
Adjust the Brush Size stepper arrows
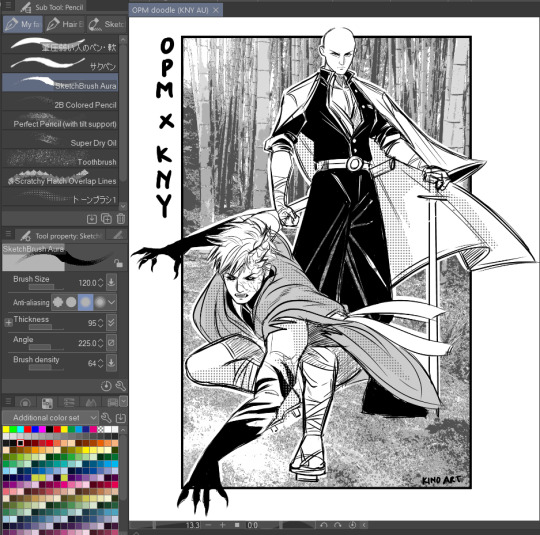pyautogui.click(x=101, y=283)
